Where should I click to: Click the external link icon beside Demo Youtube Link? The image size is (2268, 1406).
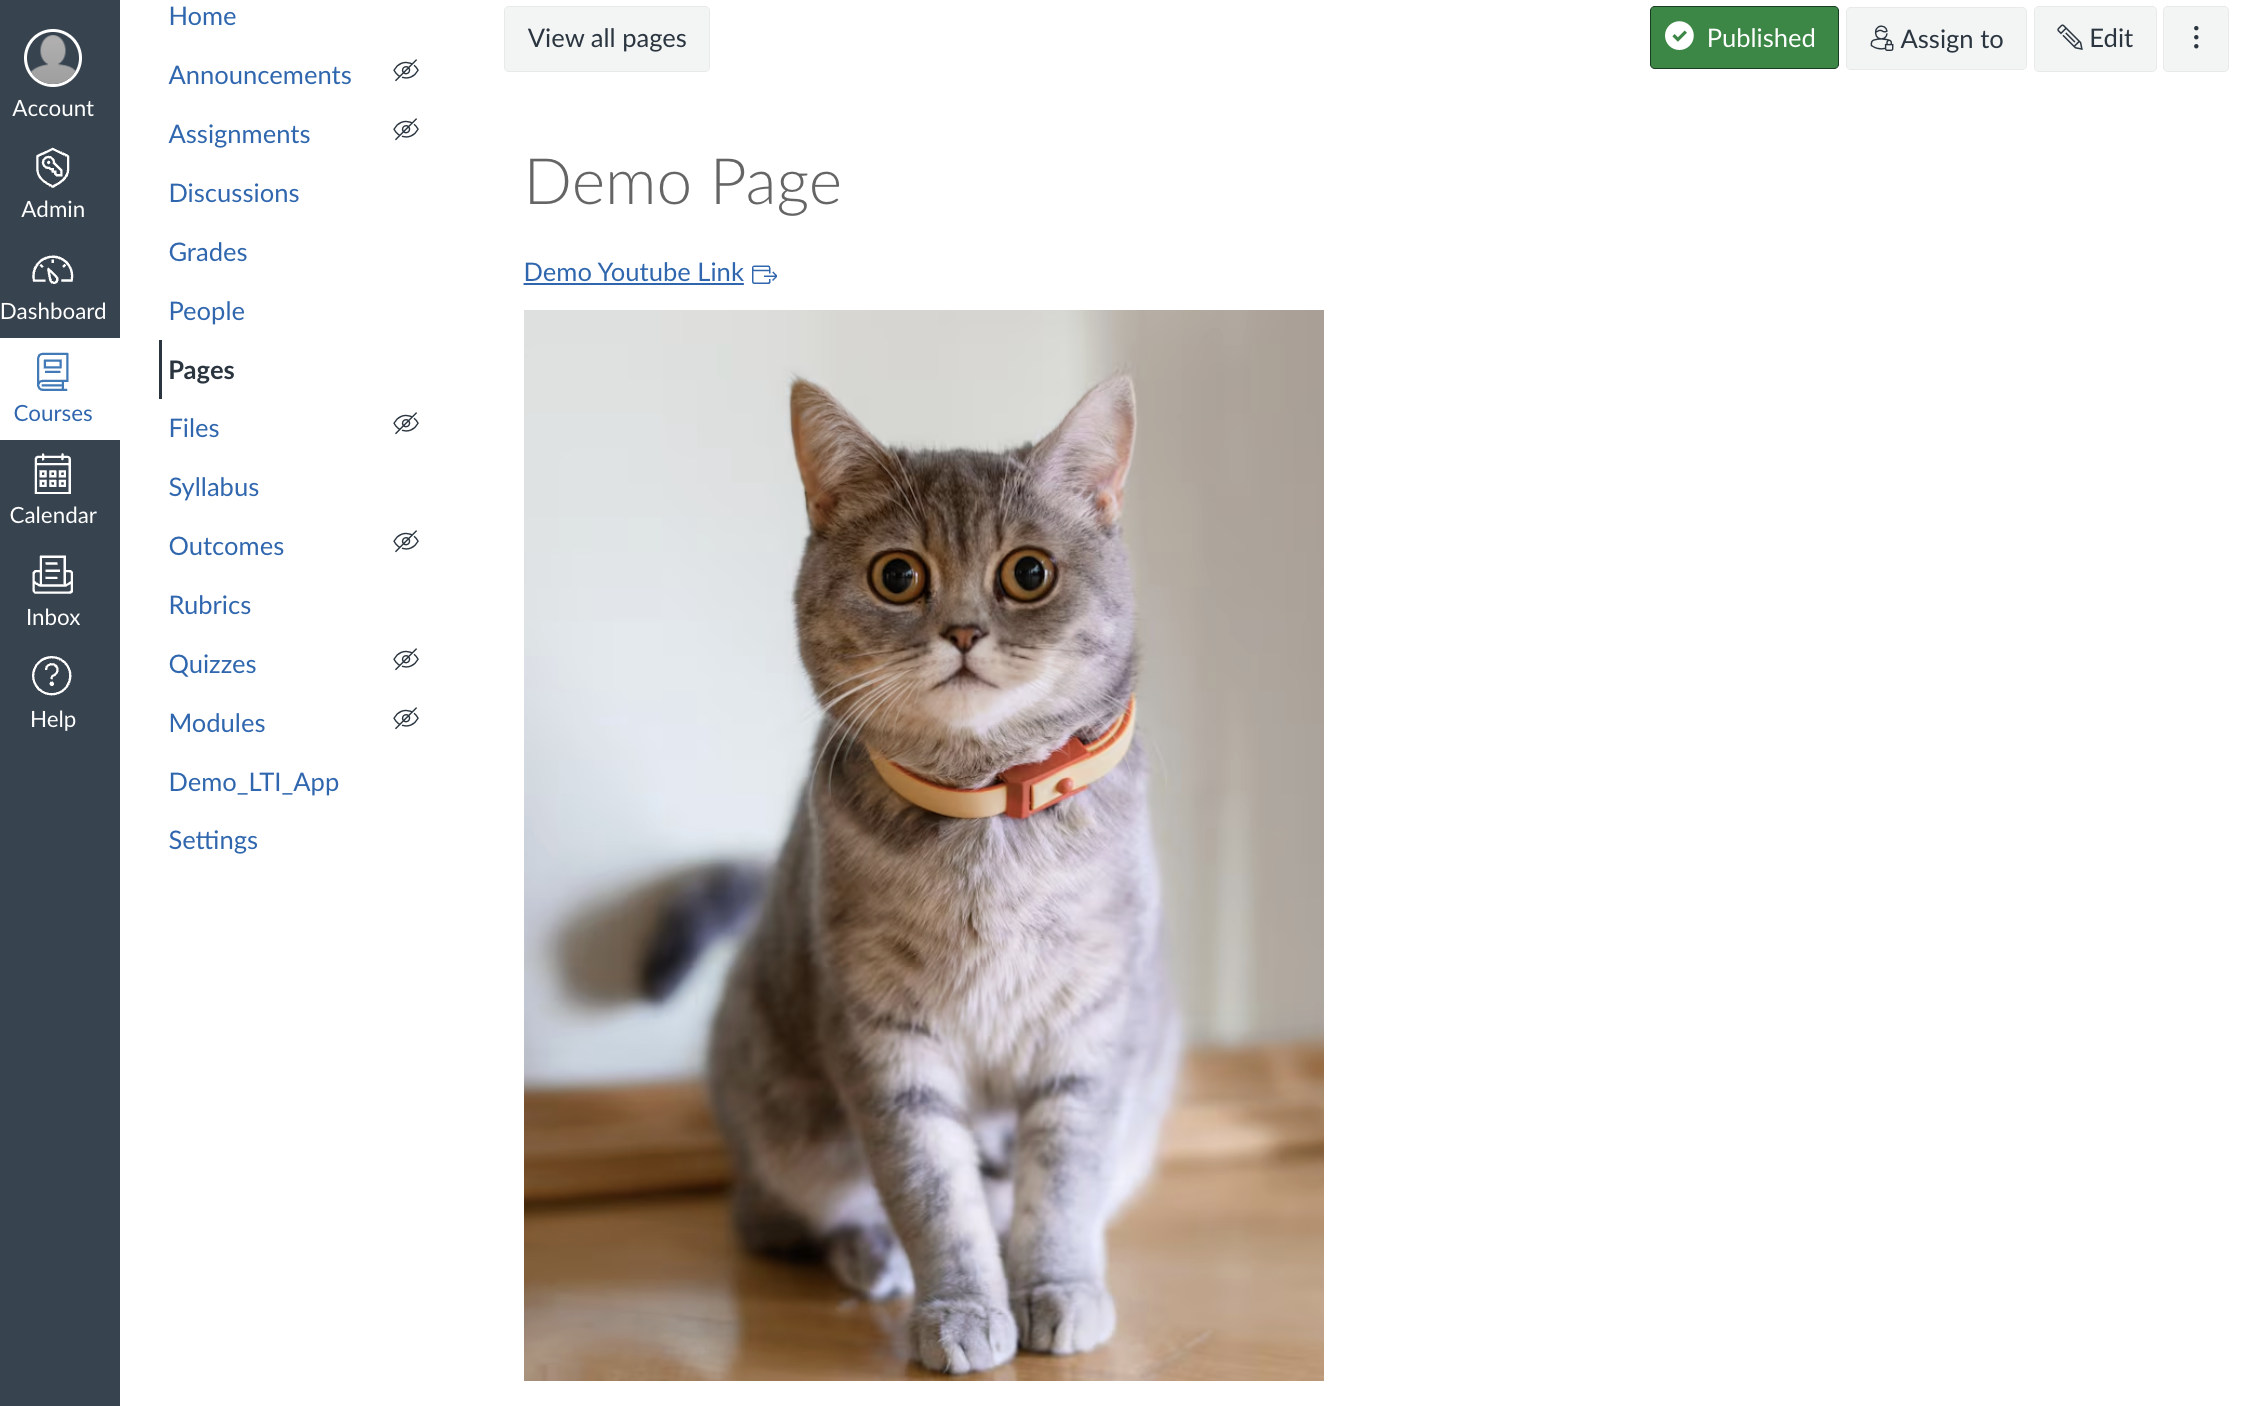pos(764,274)
